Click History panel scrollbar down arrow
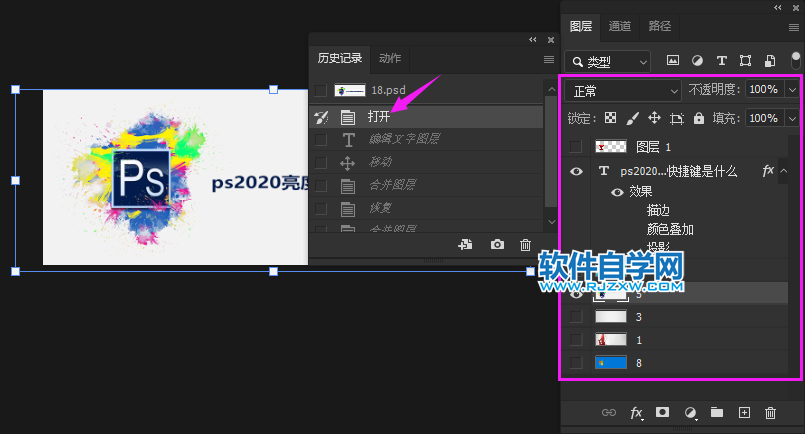This screenshot has width=805, height=434. coord(551,221)
